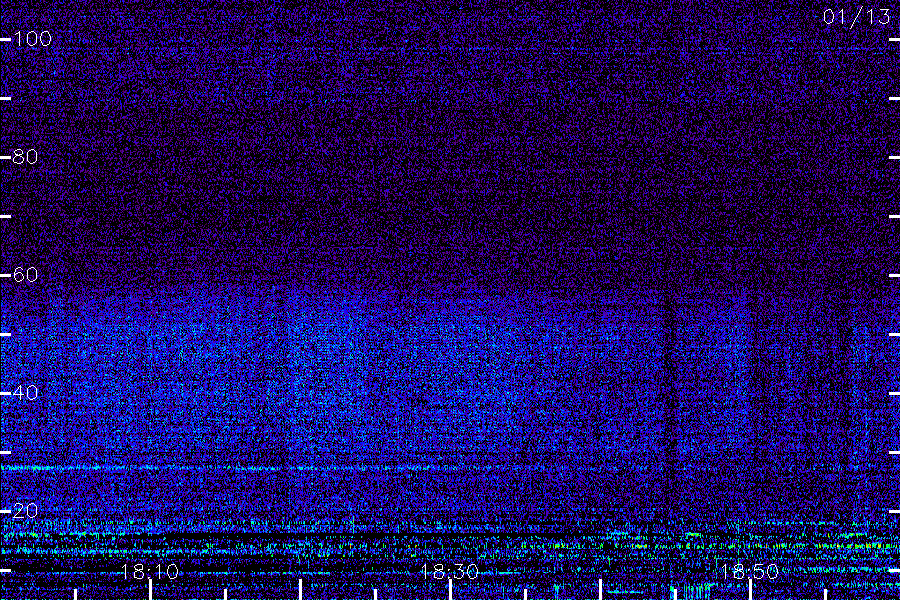Click the 40 frequency axis label
Image resolution: width=900 pixels, height=600 pixels.
(25, 393)
